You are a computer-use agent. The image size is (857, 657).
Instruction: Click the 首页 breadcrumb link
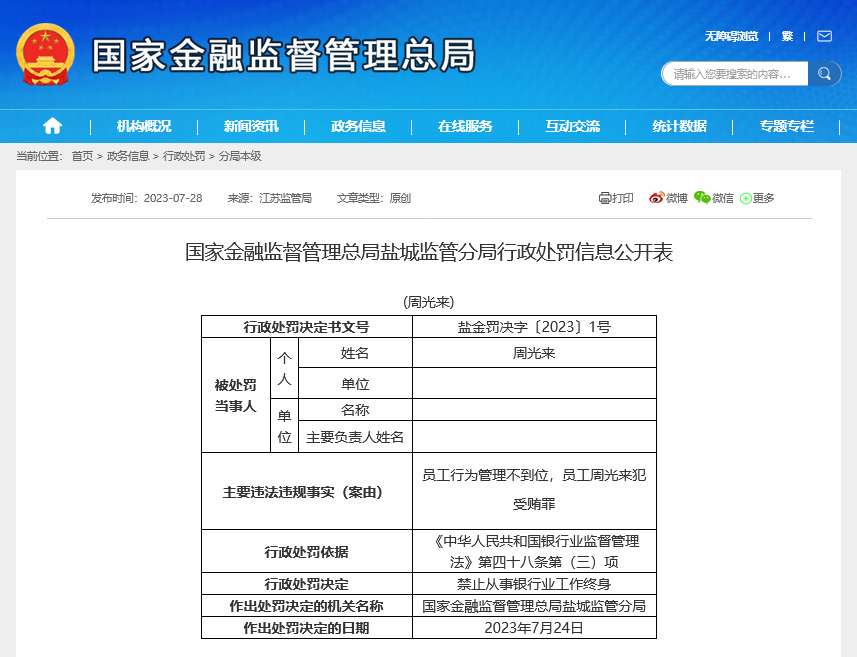[83, 156]
